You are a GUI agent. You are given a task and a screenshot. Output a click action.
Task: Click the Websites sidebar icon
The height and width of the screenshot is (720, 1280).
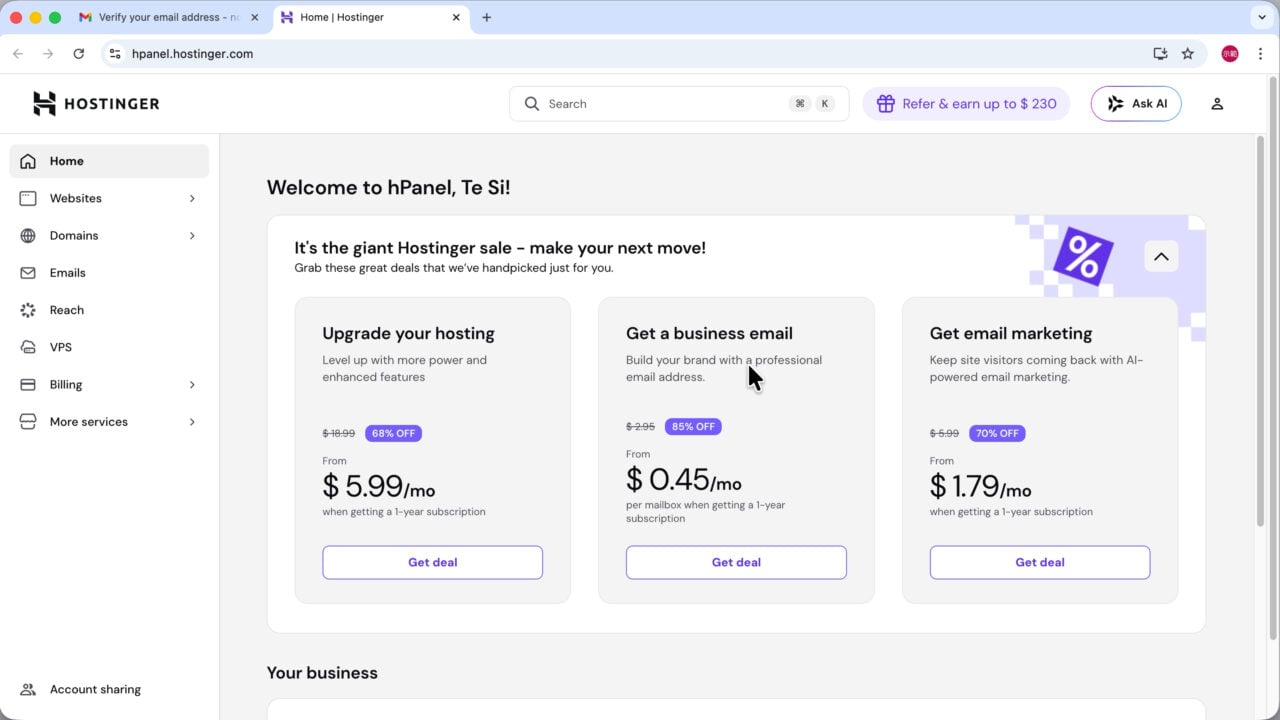28,198
